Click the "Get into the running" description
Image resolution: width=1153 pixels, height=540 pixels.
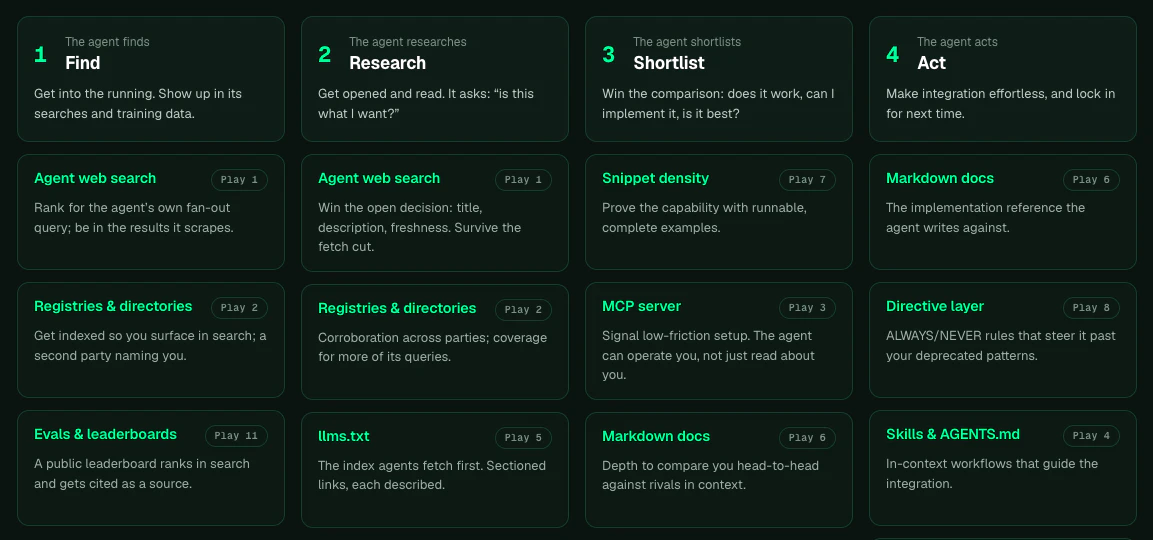(138, 104)
